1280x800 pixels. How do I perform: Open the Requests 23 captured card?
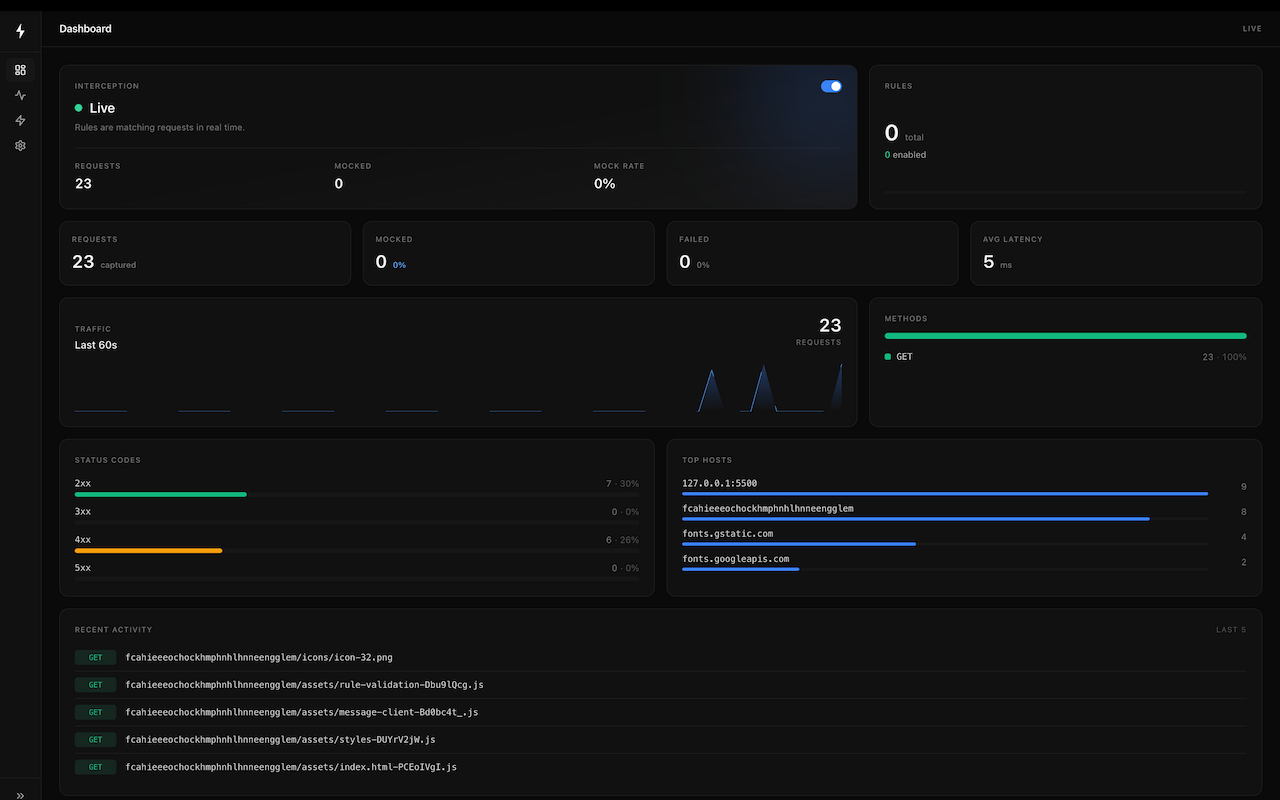click(x=205, y=253)
